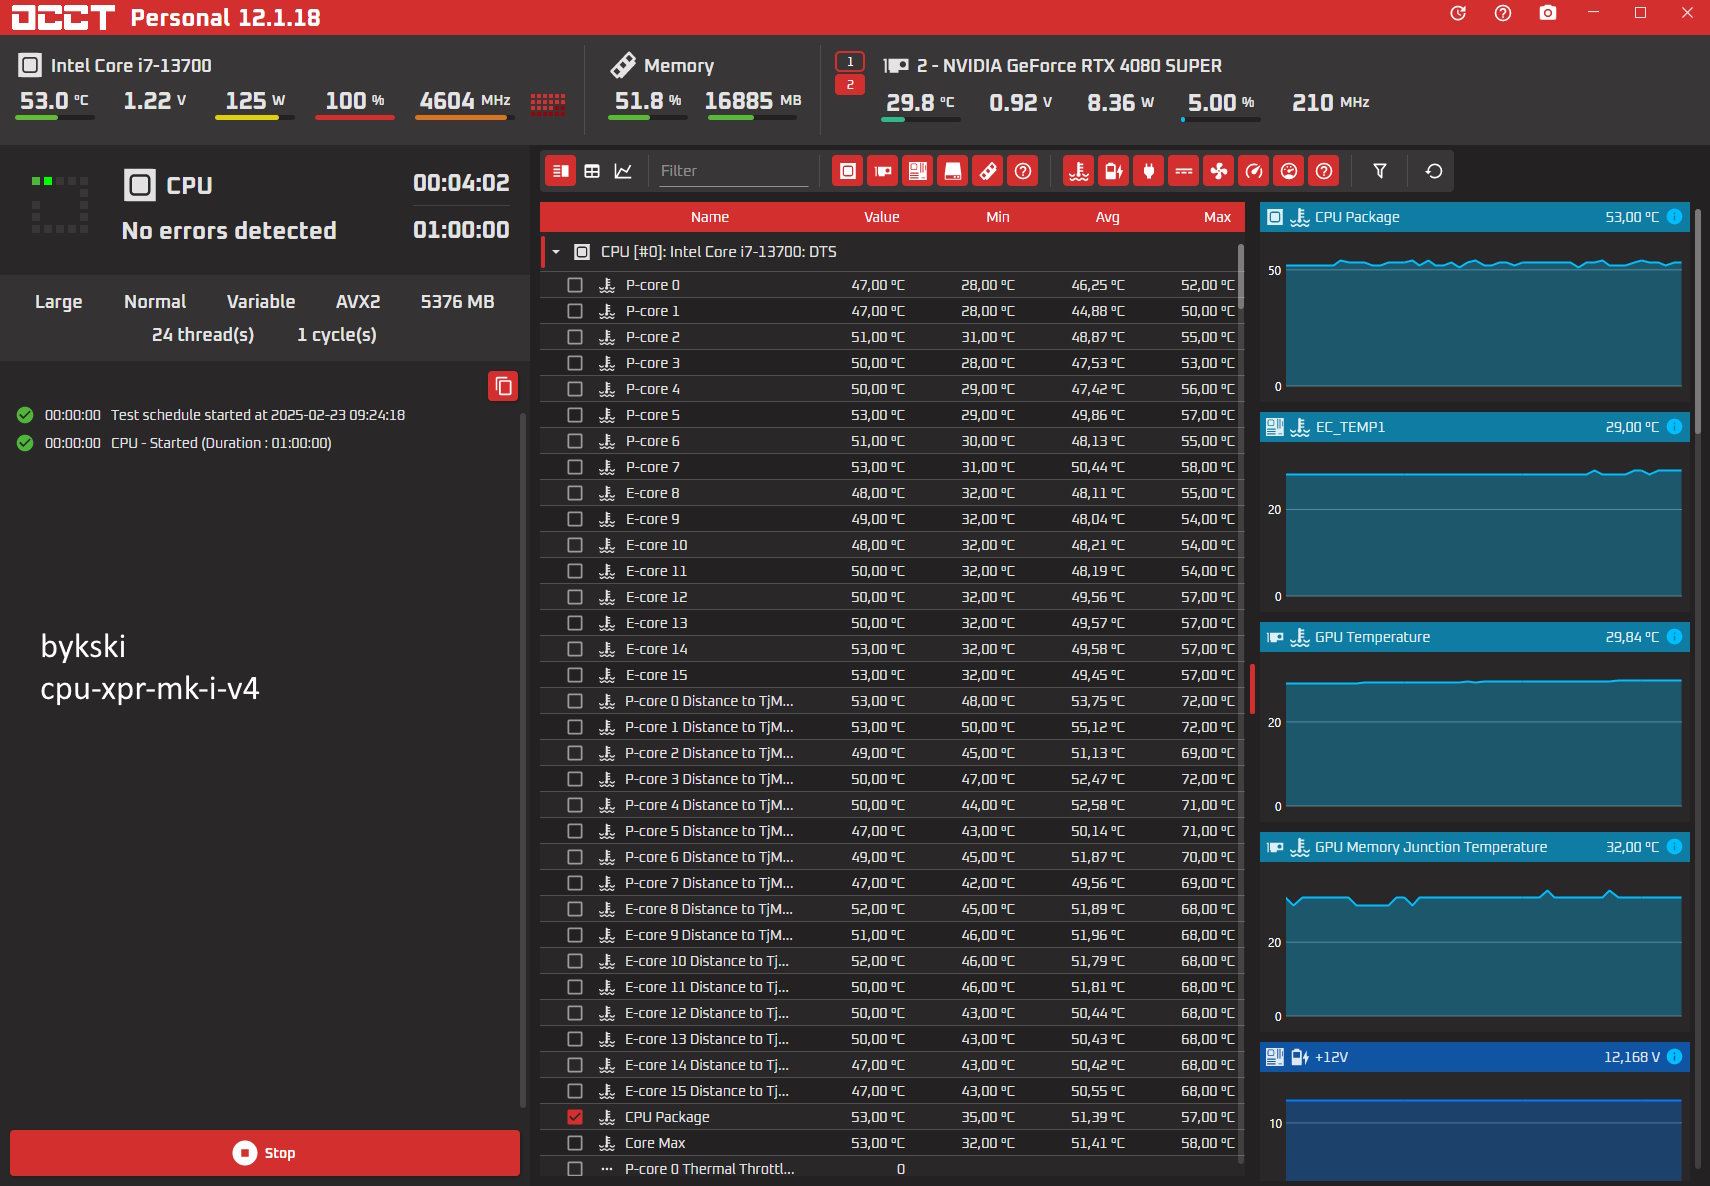This screenshot has height=1186, width=1710.
Task: Click the screenshot camera icon
Action: [1548, 13]
